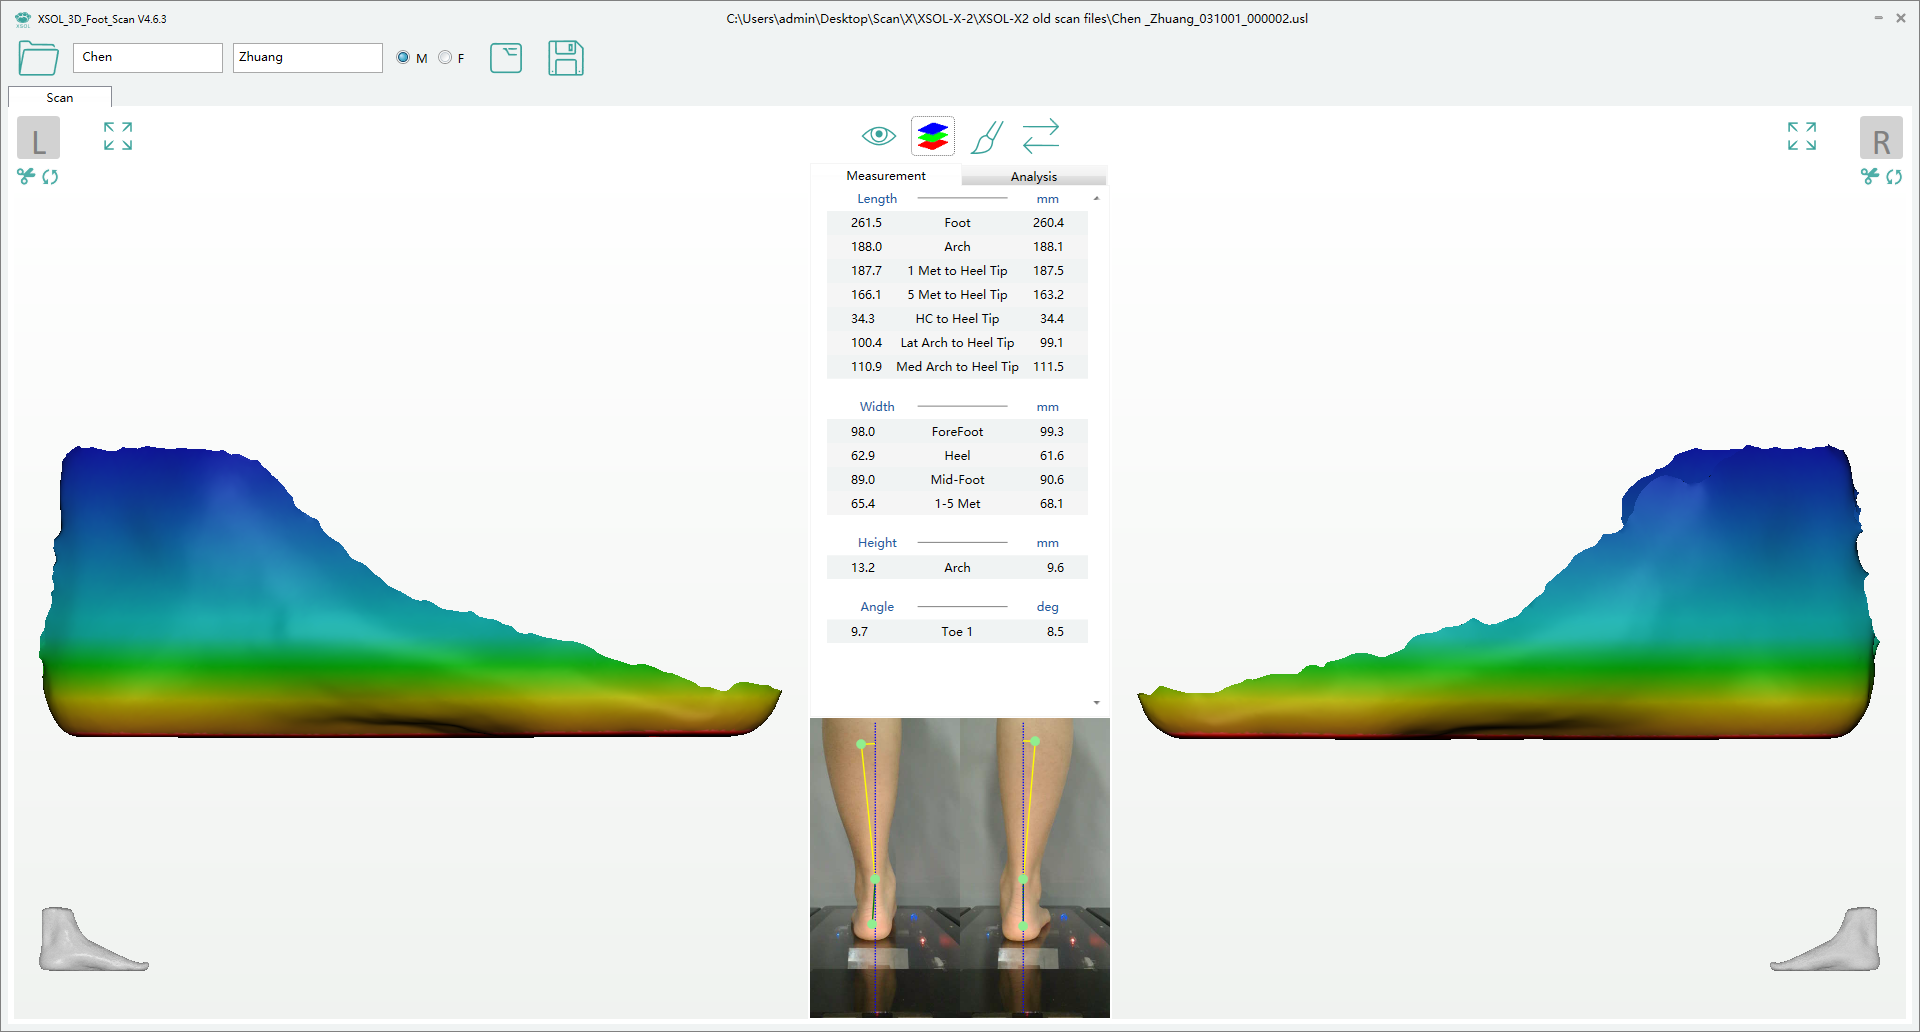Click the first name field containing Chen

click(147, 58)
